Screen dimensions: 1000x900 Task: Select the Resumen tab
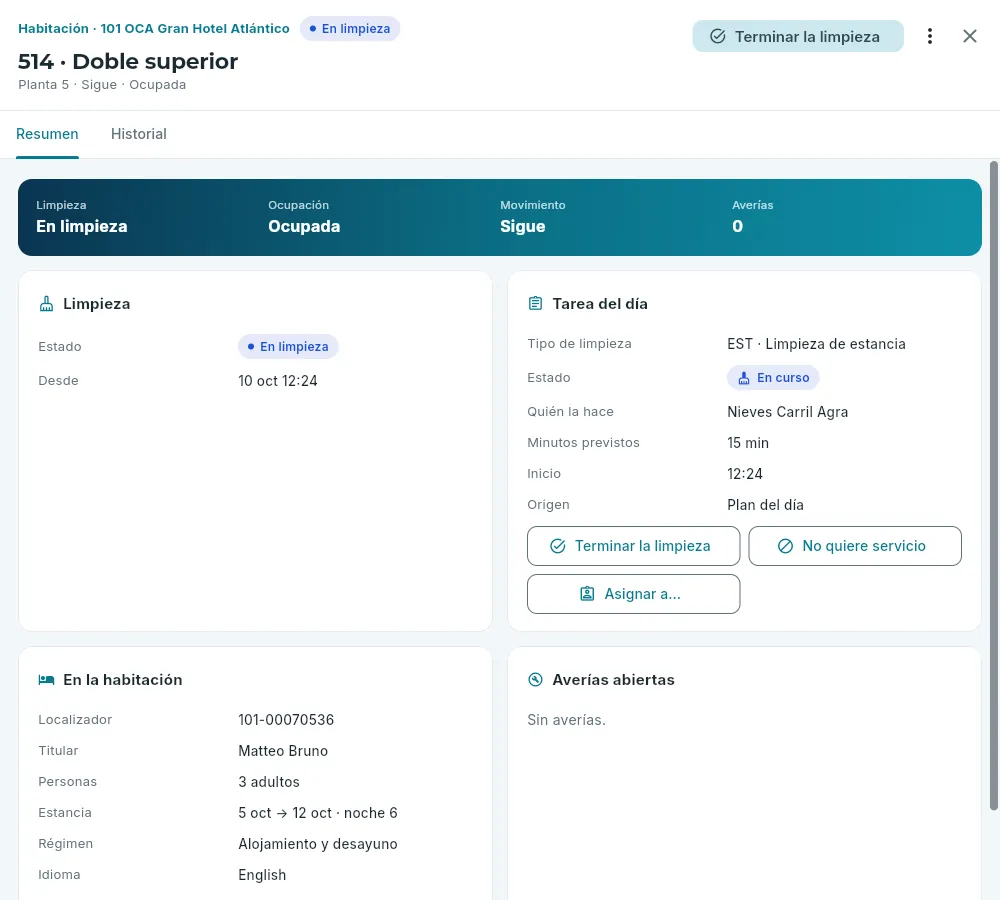tap(47, 134)
